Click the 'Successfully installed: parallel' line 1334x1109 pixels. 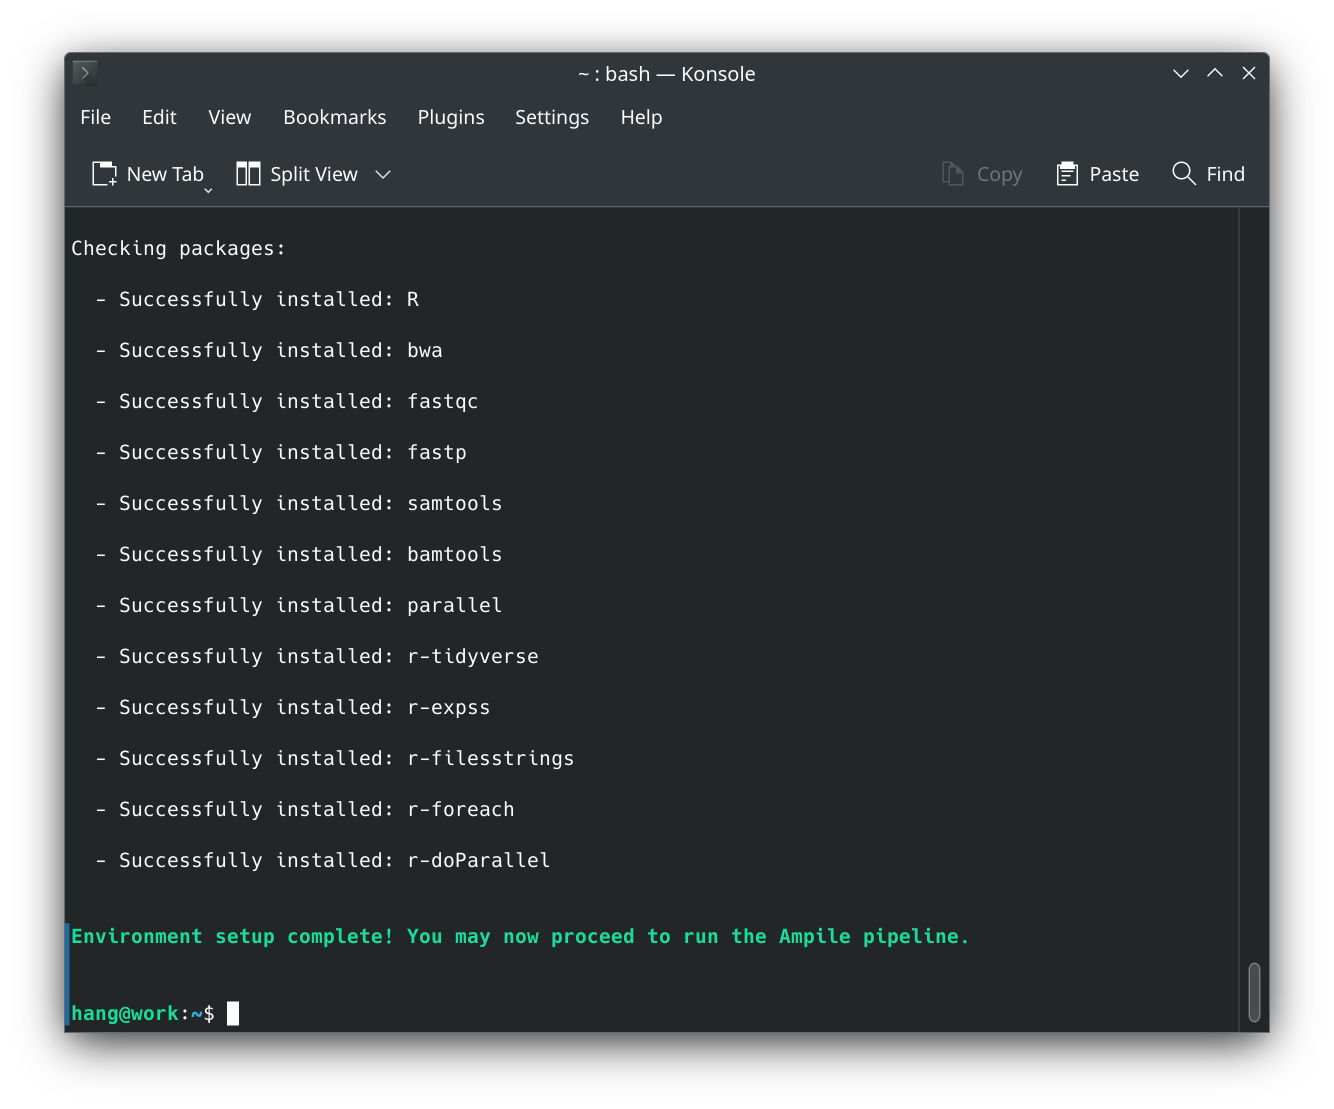pyautogui.click(x=299, y=605)
